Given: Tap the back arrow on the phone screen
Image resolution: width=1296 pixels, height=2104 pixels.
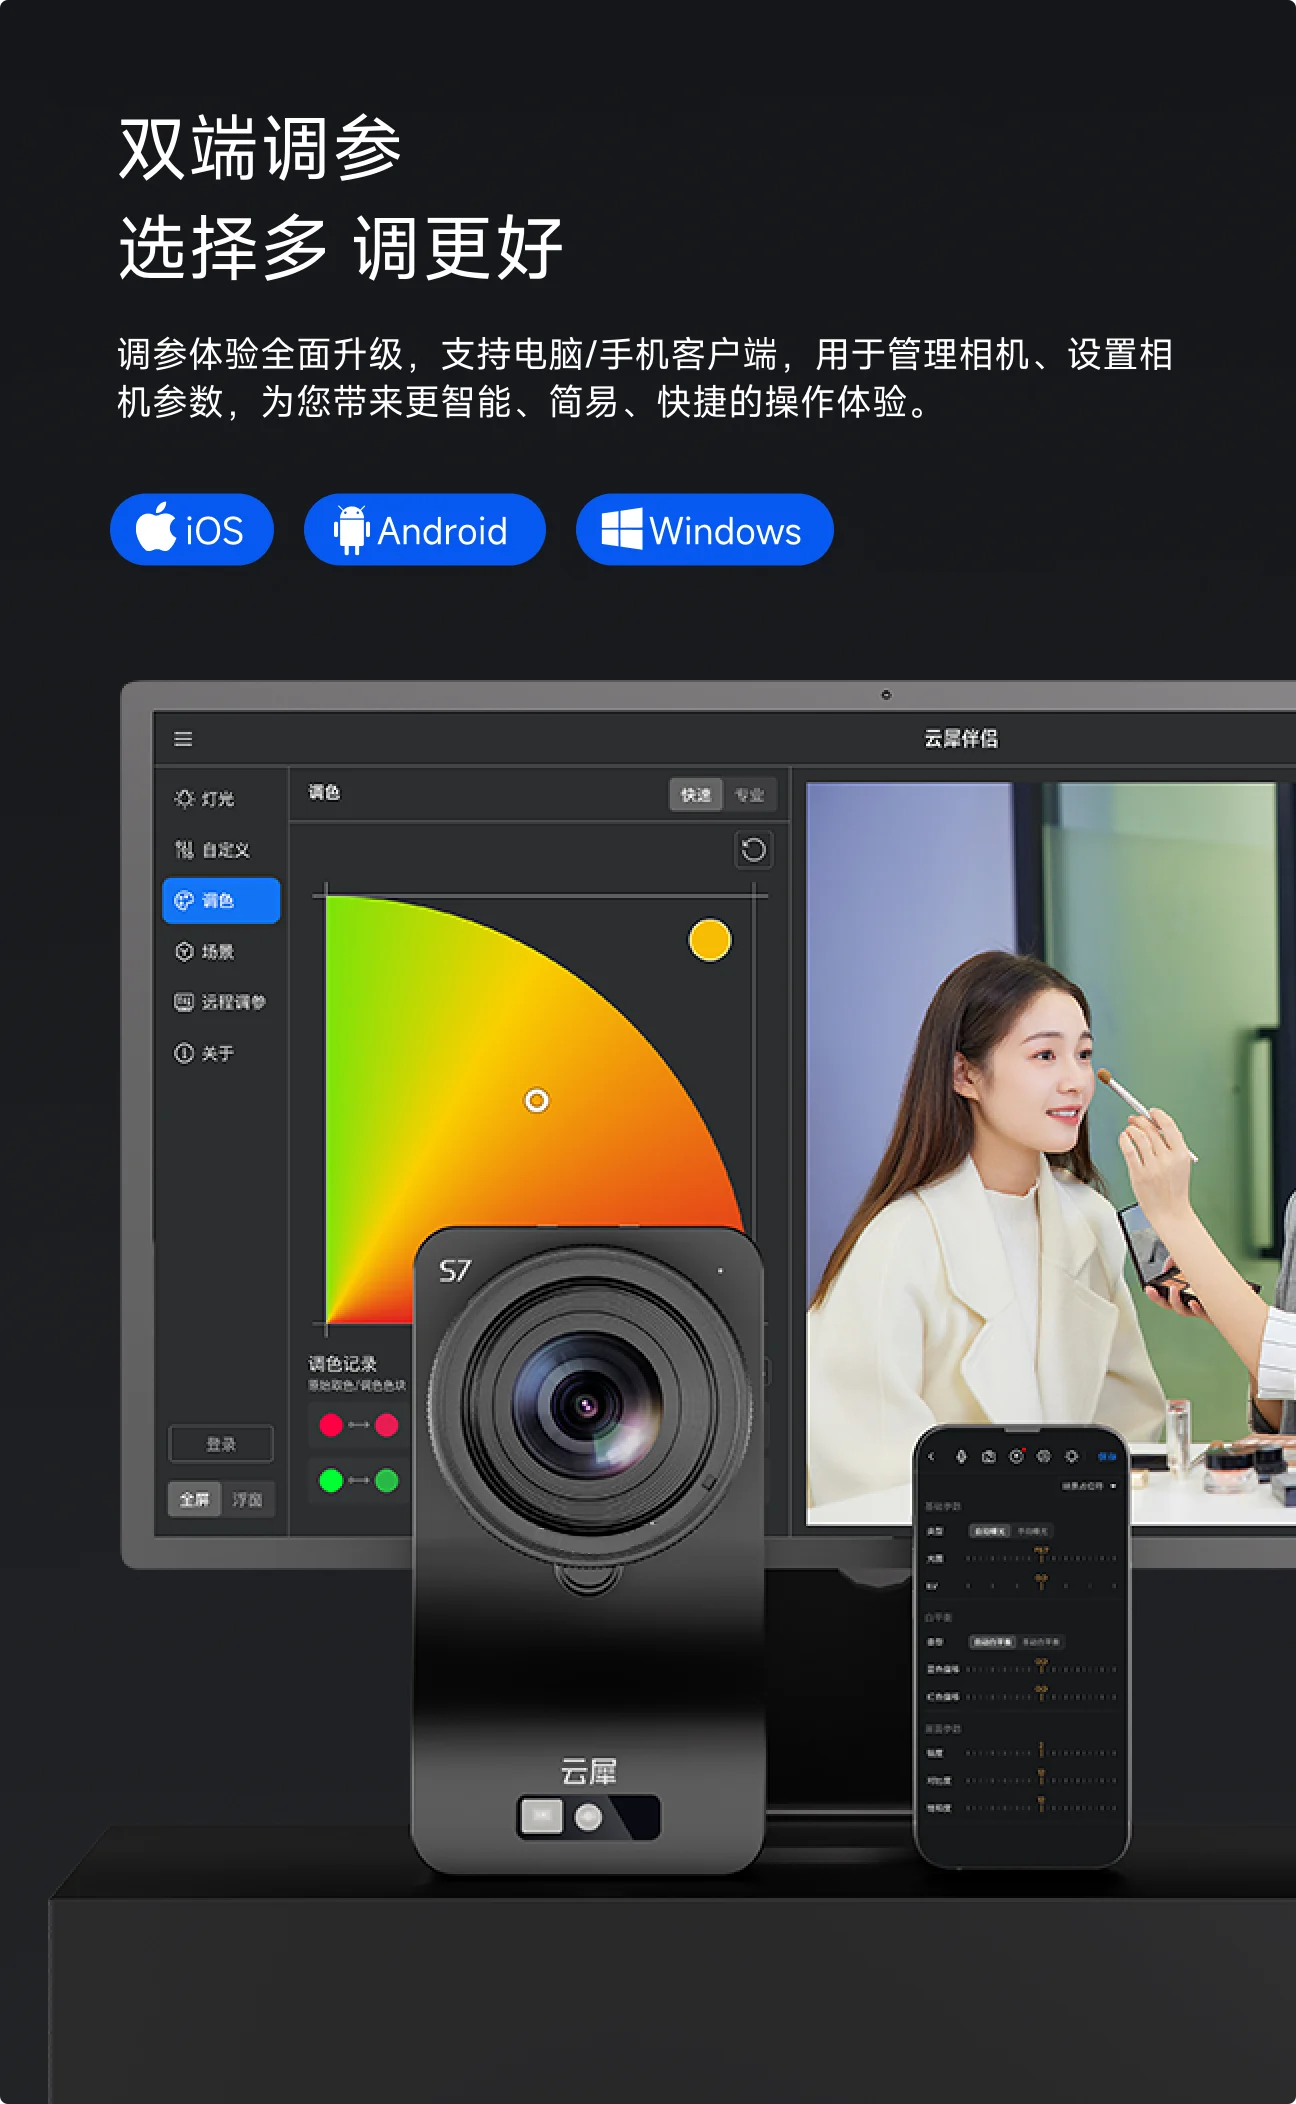Looking at the screenshot, I should coord(931,1456).
